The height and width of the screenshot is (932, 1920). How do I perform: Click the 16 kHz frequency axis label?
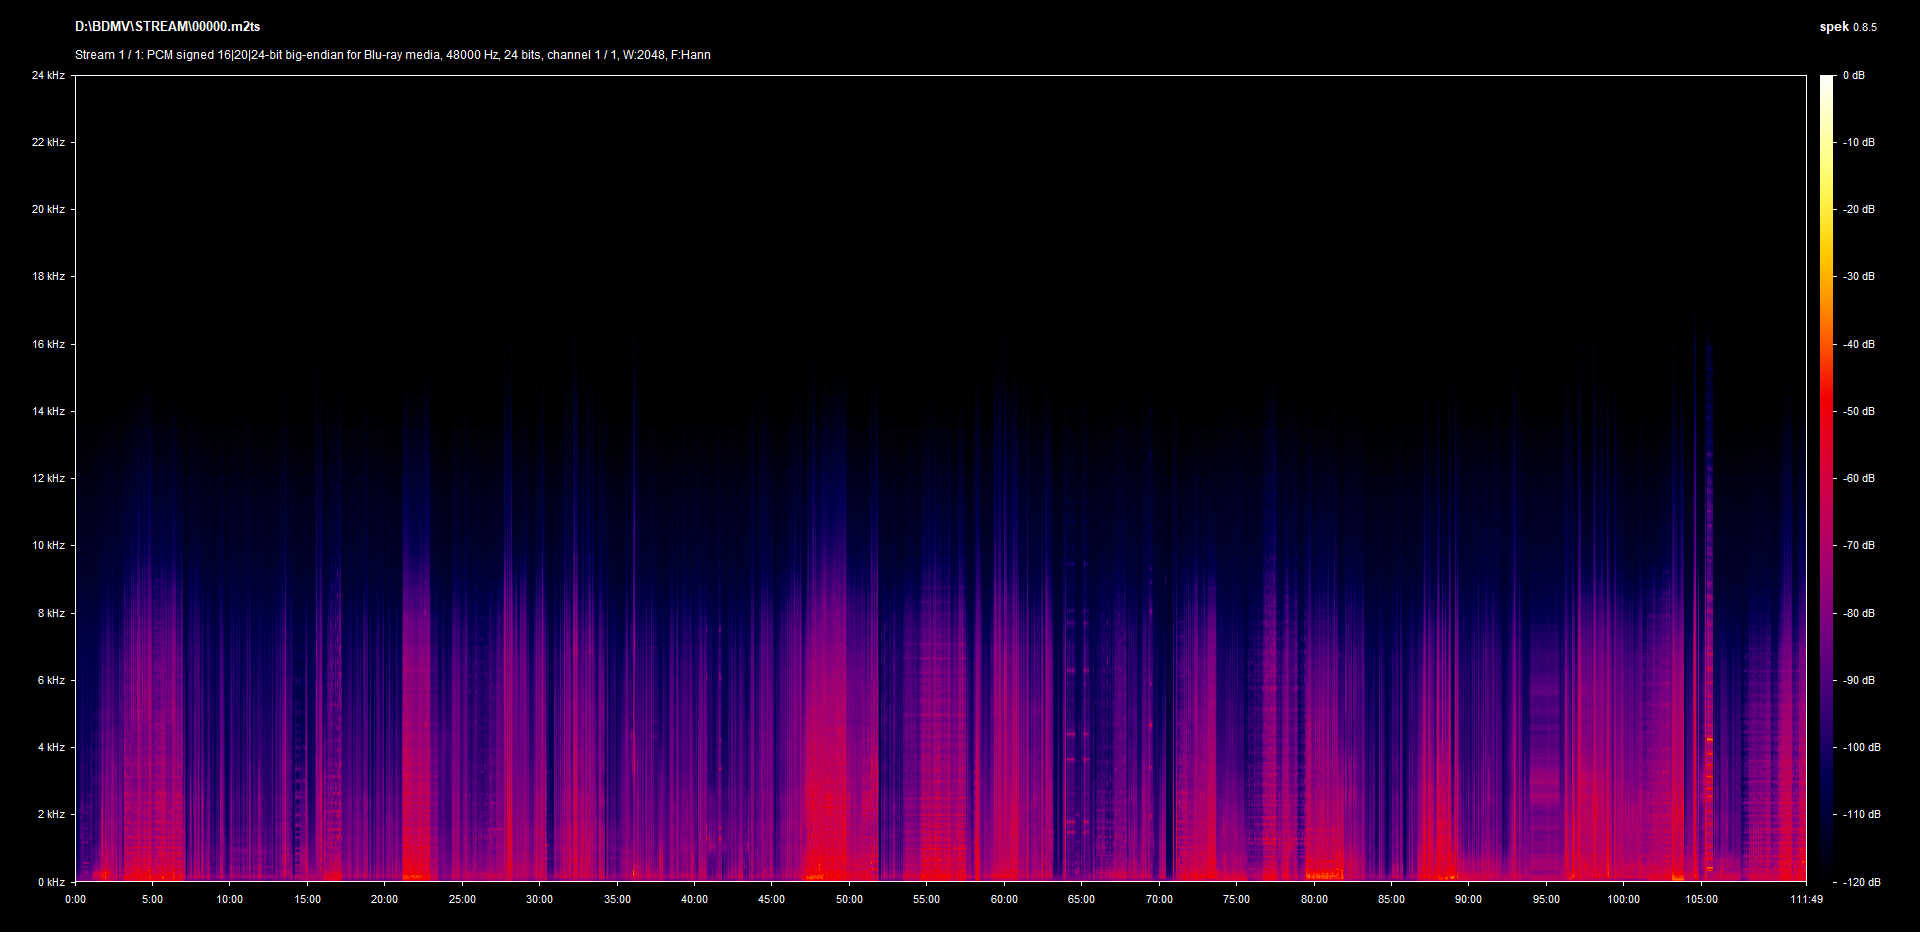coord(48,344)
